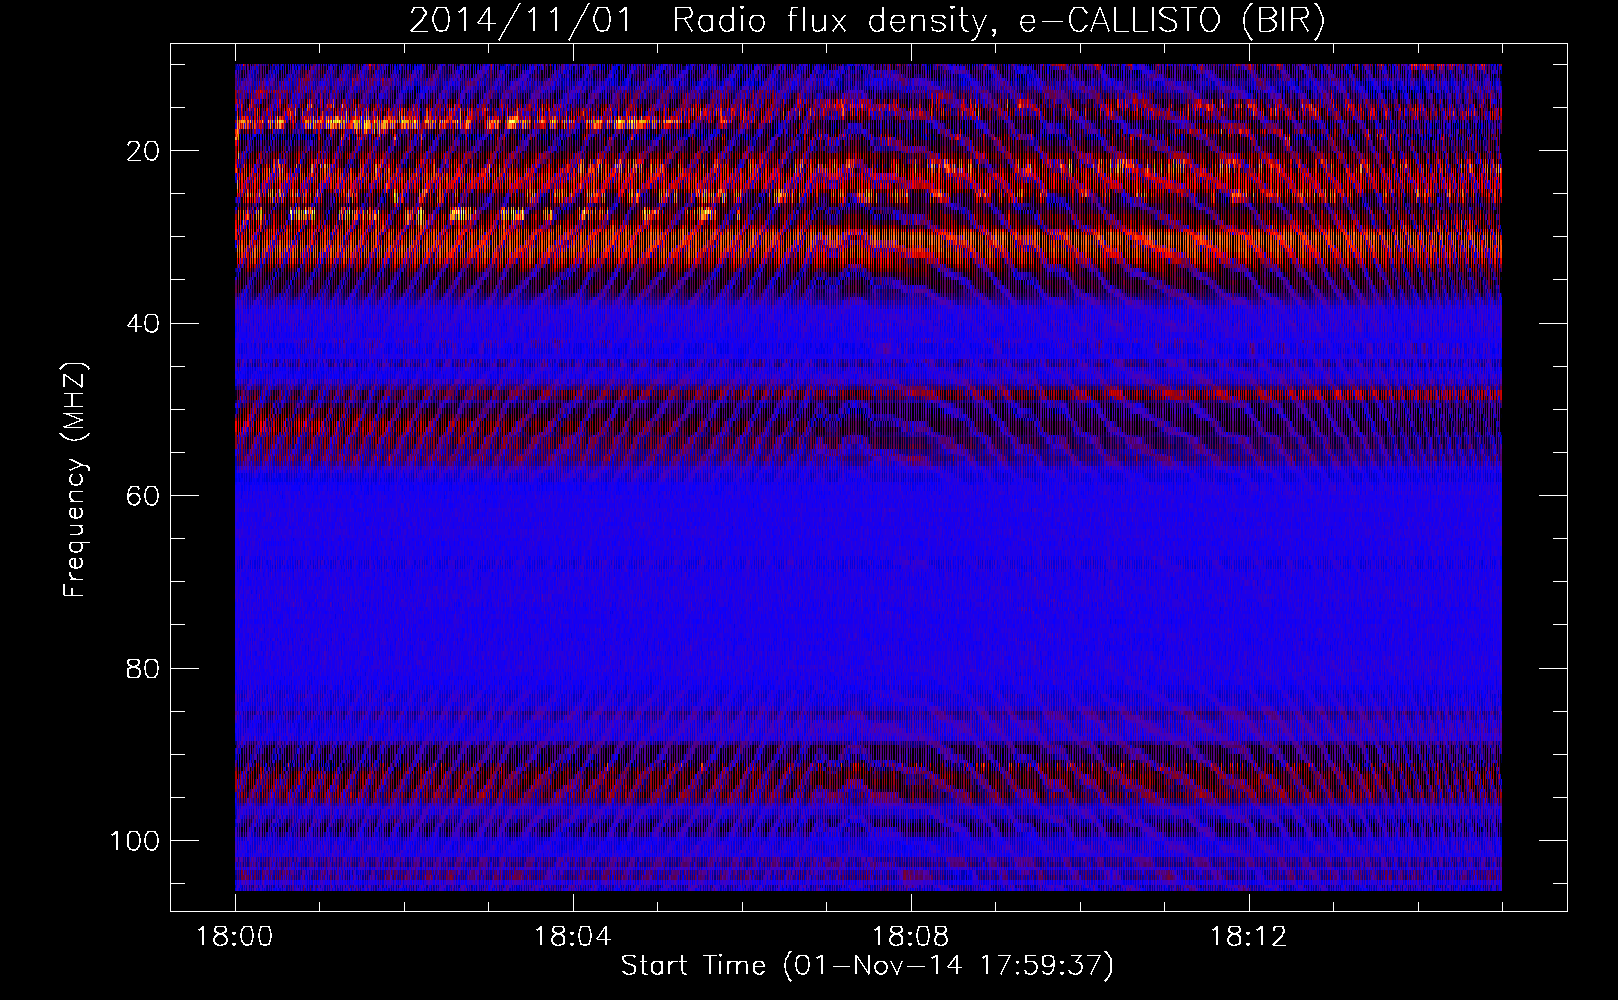Click the 'Frequency (MHZ)' axis label
The height and width of the screenshot is (1000, 1618).
75,480
